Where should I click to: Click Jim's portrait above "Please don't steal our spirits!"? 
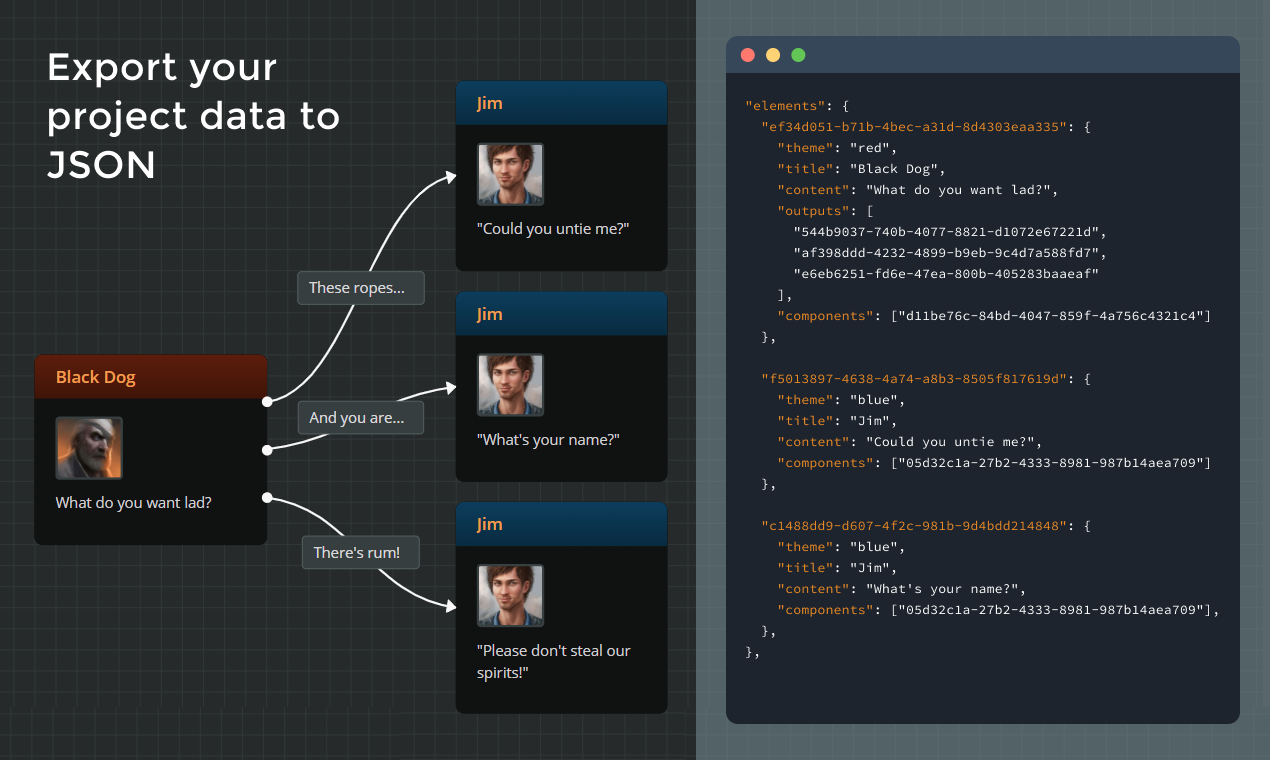pos(510,596)
